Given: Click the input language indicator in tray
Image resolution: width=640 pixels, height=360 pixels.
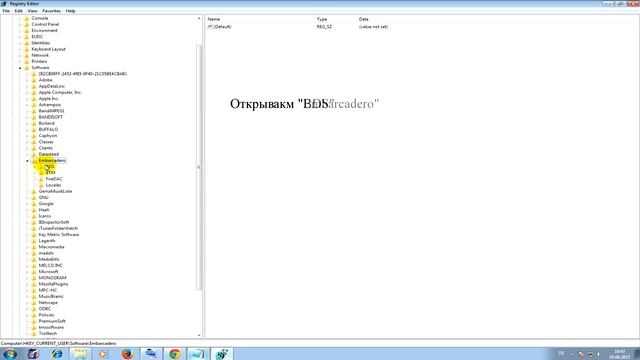Looking at the screenshot, I should click(561, 353).
